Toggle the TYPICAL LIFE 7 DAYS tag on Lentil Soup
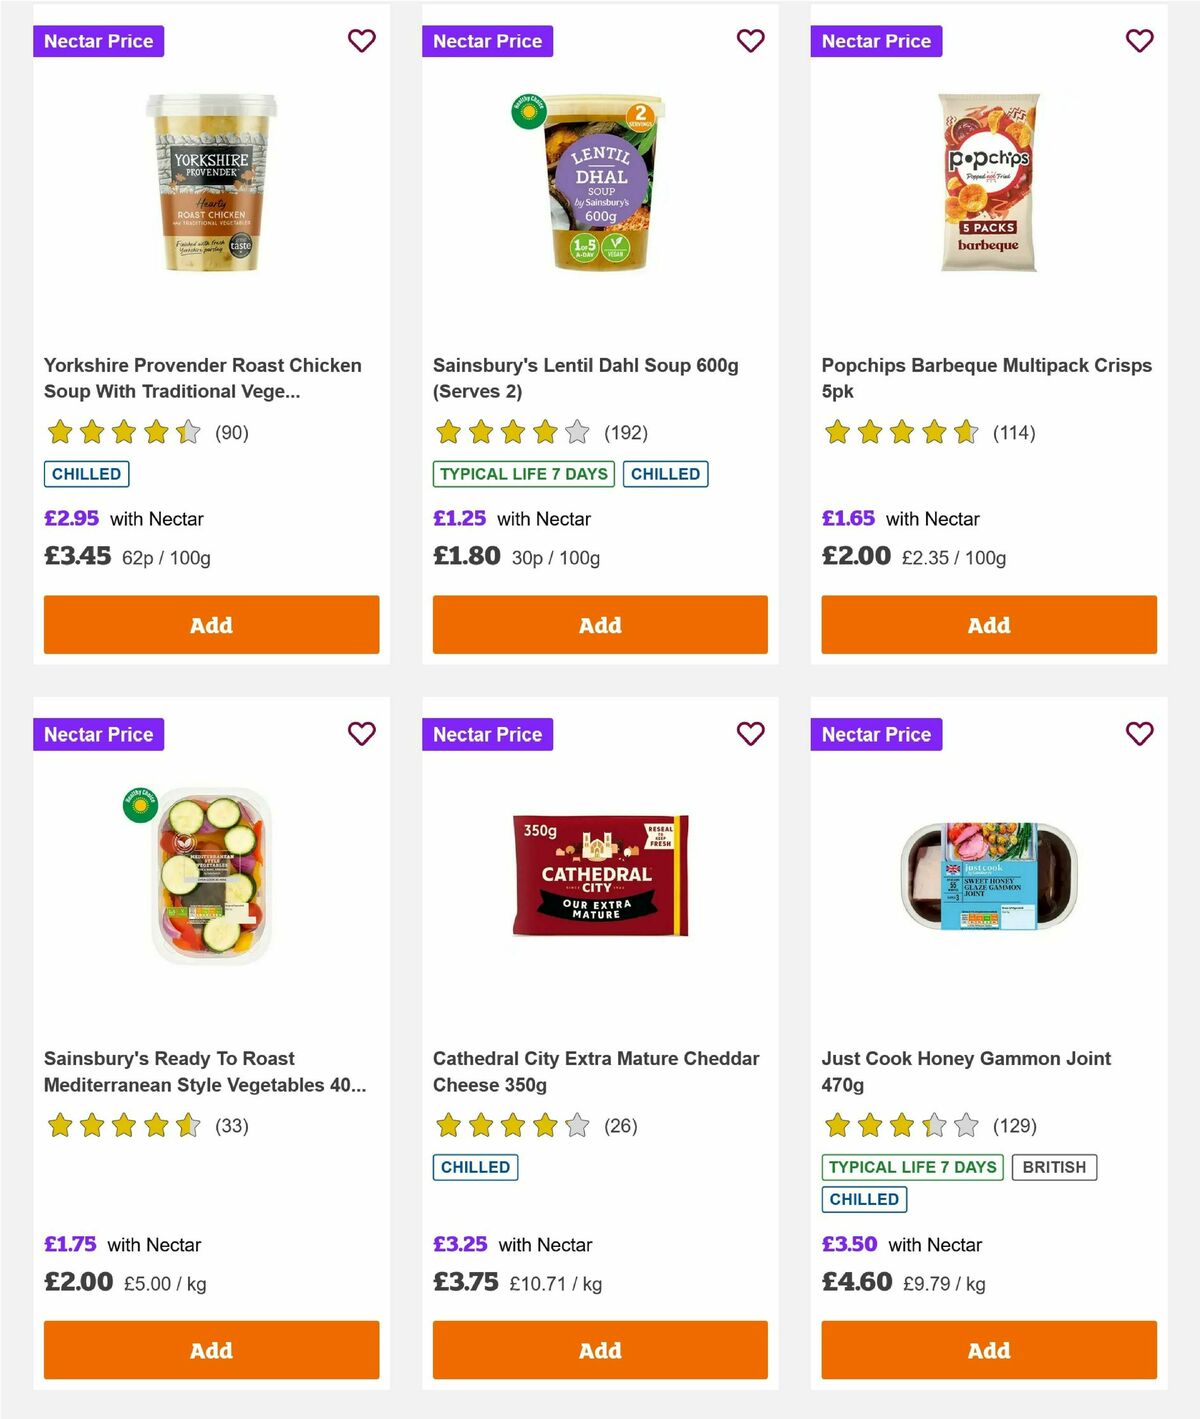 click(523, 474)
